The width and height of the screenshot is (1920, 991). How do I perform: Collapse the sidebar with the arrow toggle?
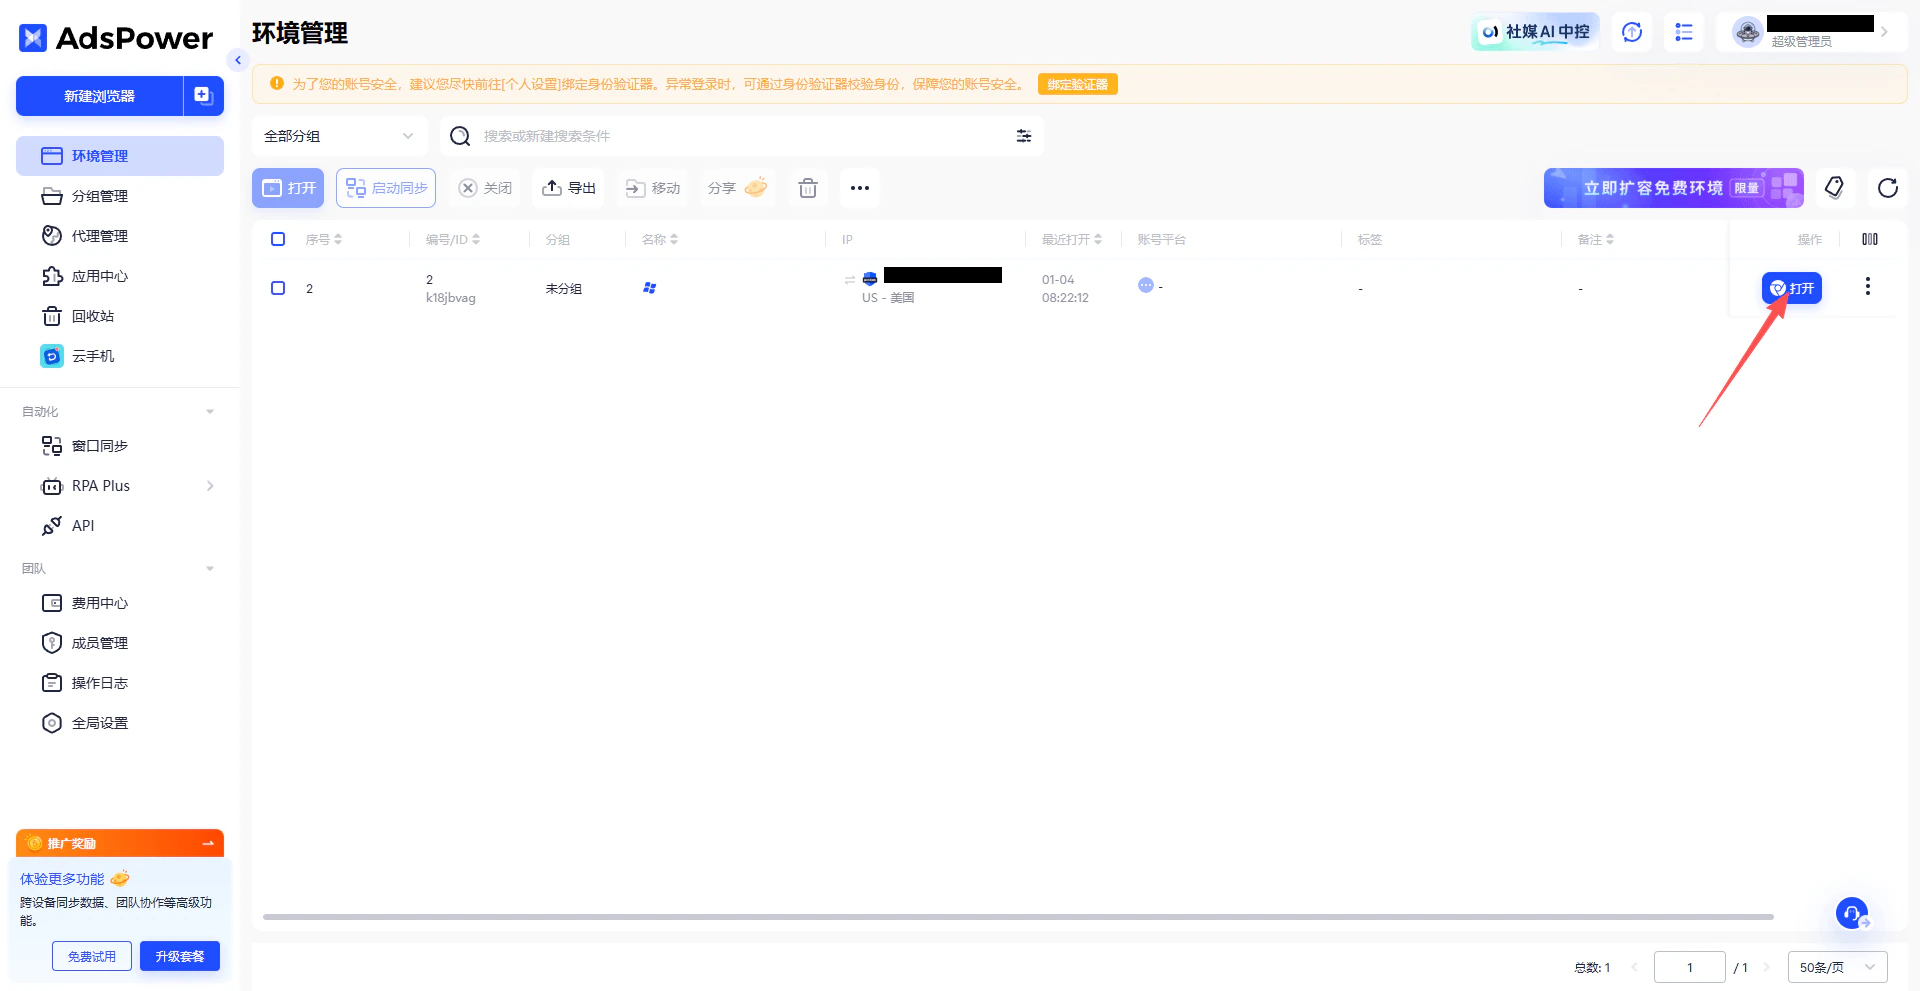click(238, 60)
